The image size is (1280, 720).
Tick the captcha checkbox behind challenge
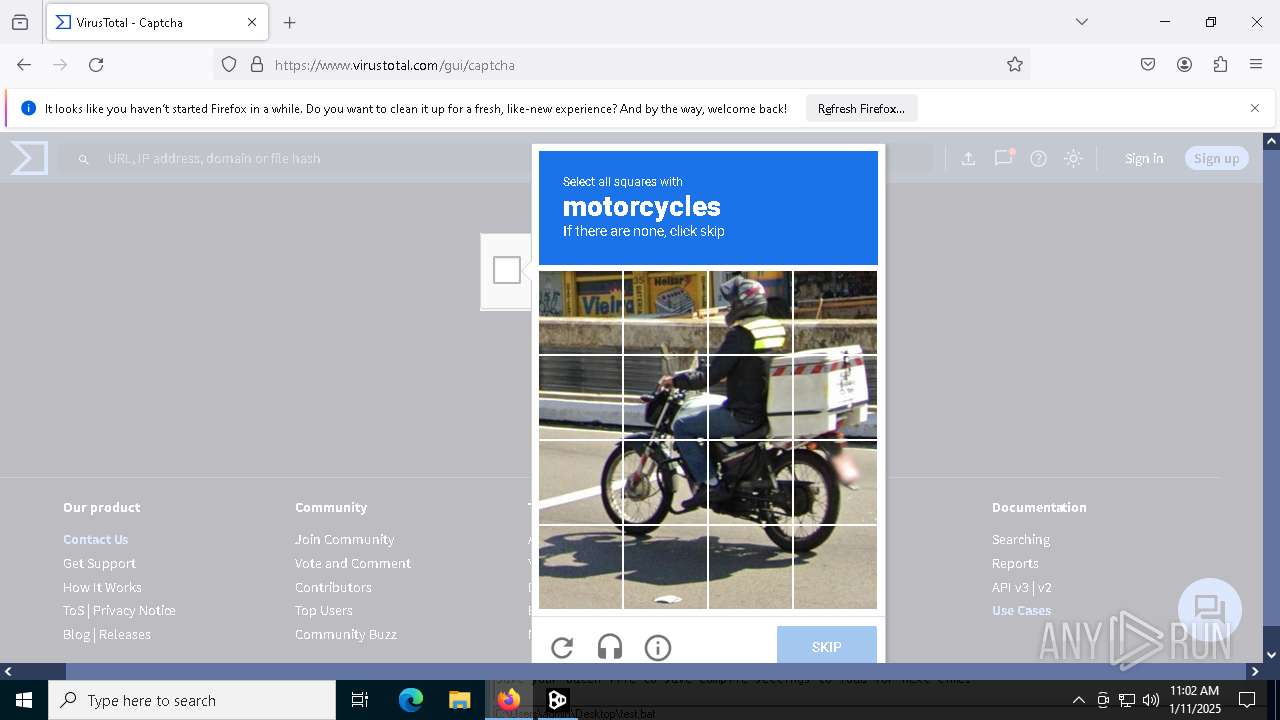tap(507, 270)
